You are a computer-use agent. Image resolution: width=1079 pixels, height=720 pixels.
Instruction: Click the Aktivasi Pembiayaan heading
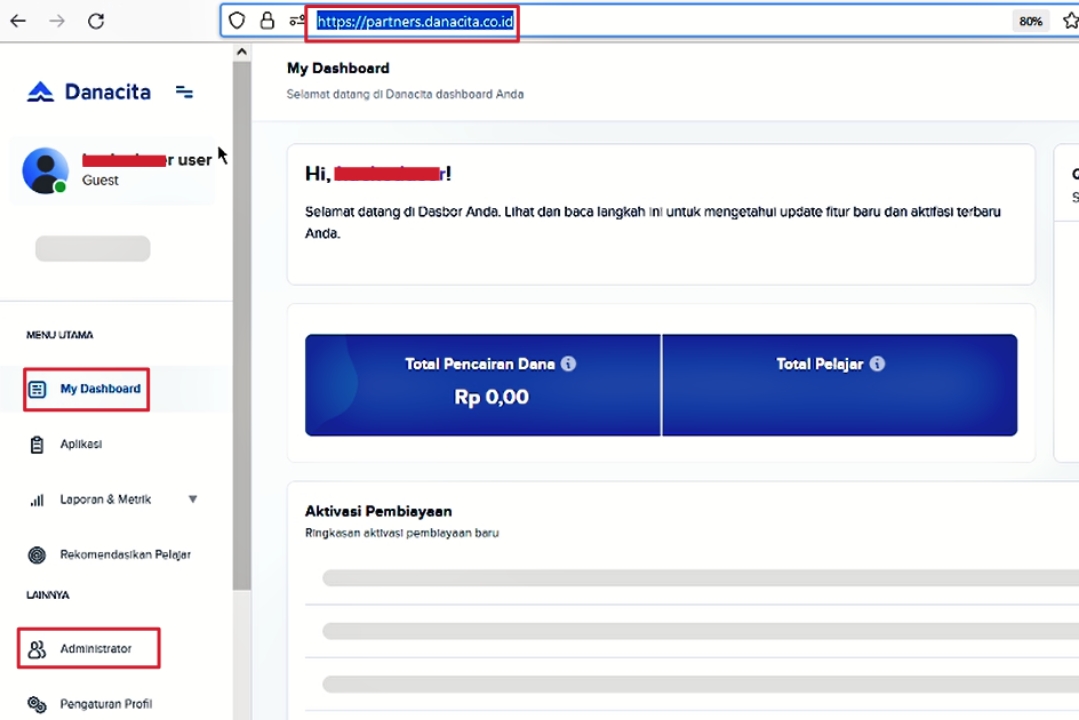pyautogui.click(x=378, y=511)
